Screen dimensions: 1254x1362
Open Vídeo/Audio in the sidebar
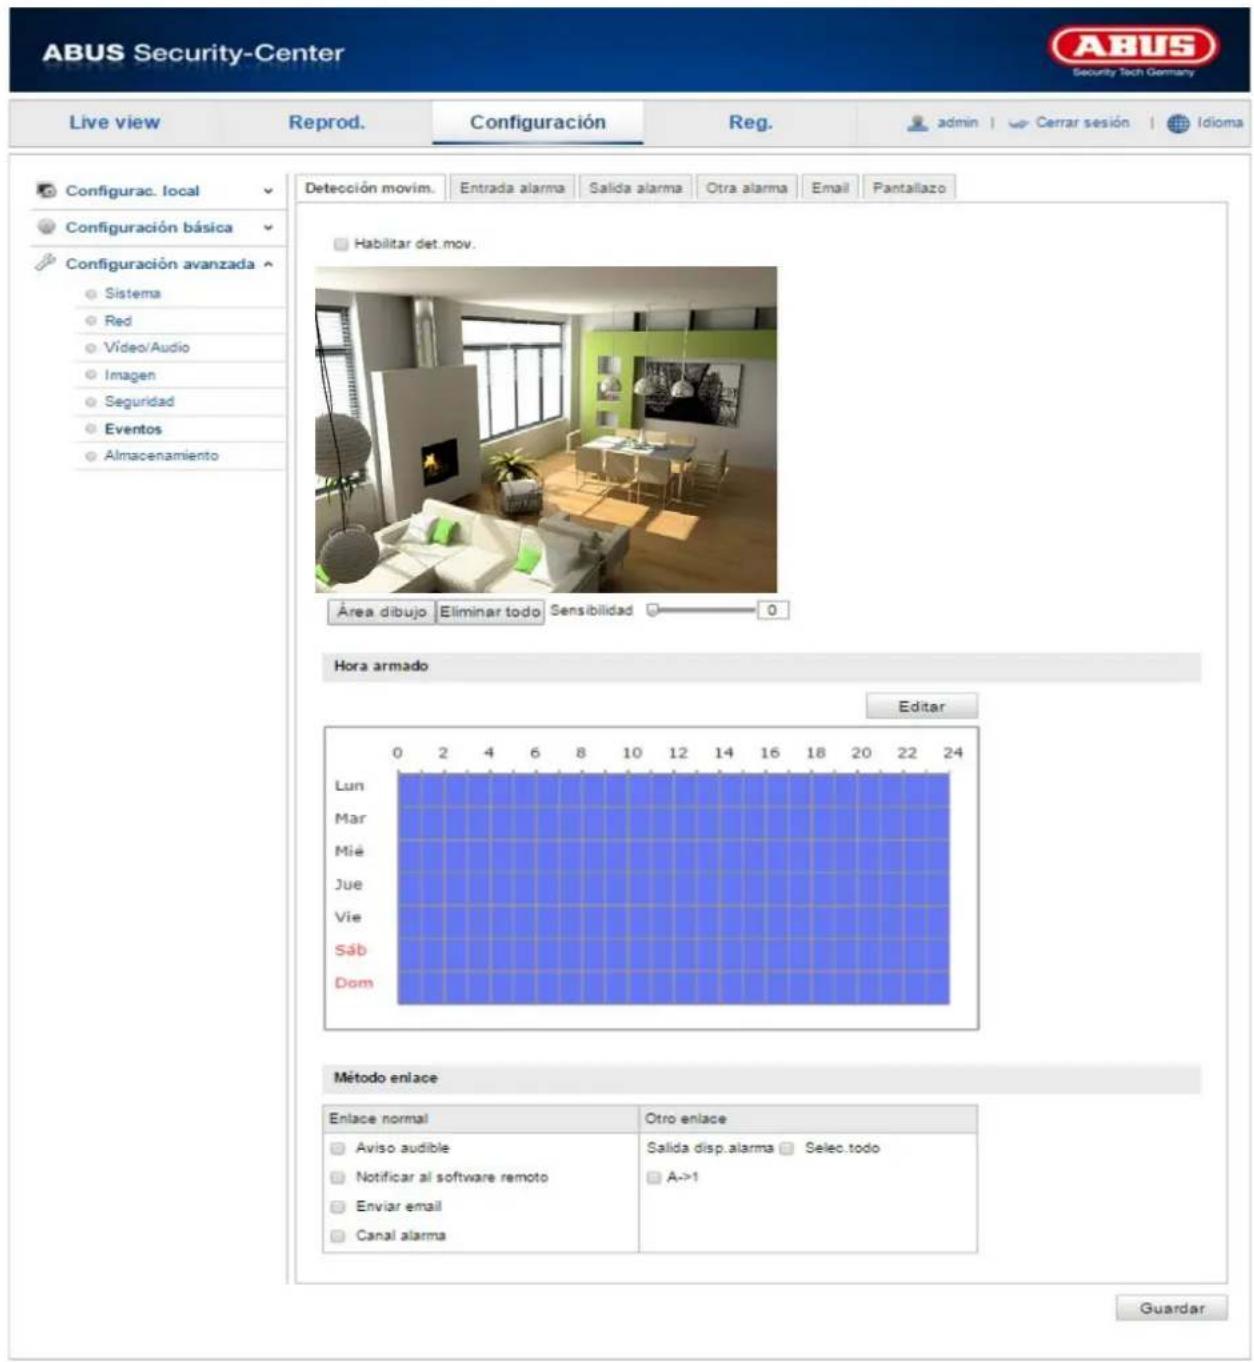click(x=147, y=347)
